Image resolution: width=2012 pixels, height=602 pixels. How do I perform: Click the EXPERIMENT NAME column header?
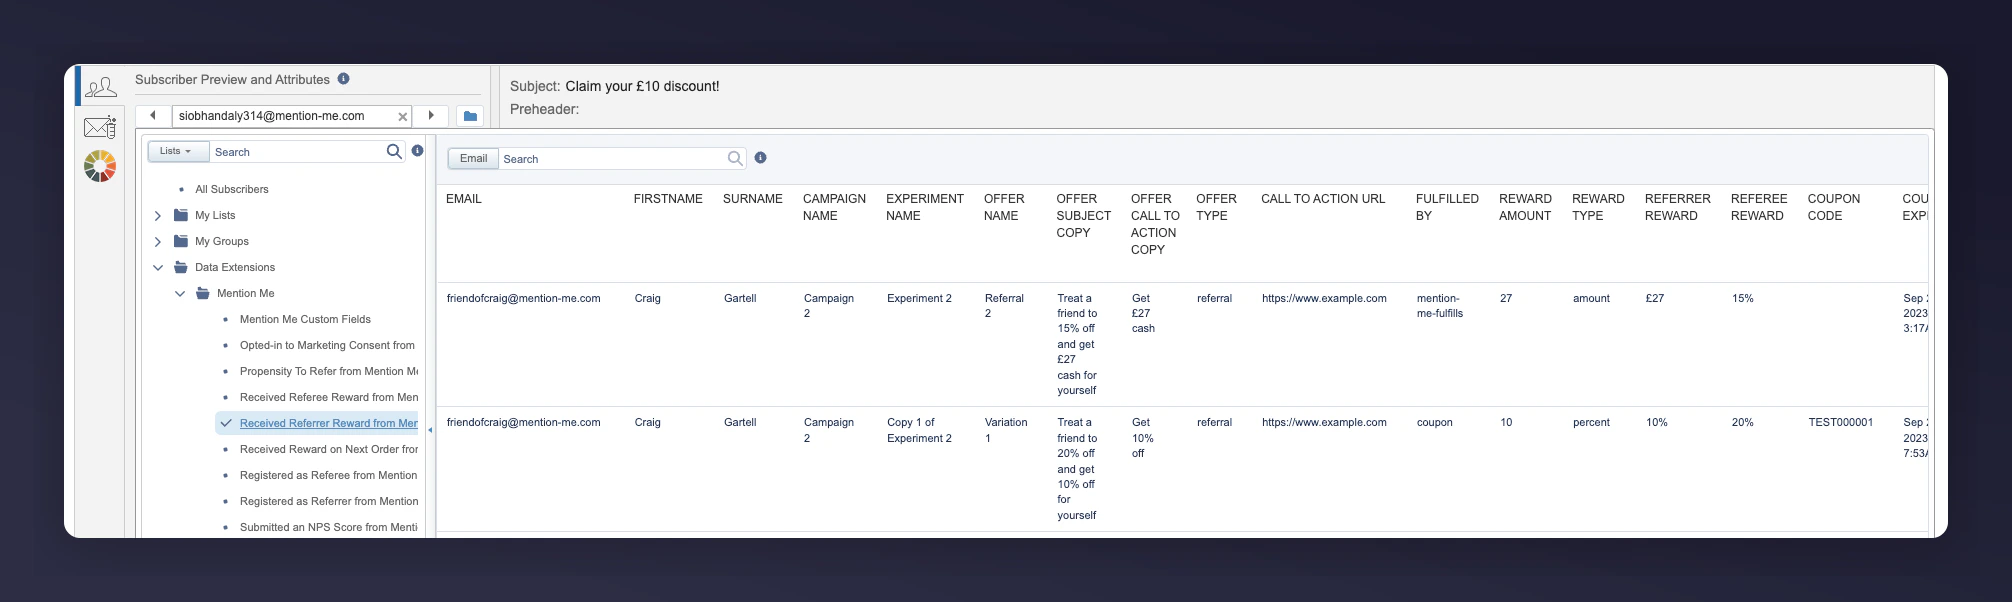point(924,207)
